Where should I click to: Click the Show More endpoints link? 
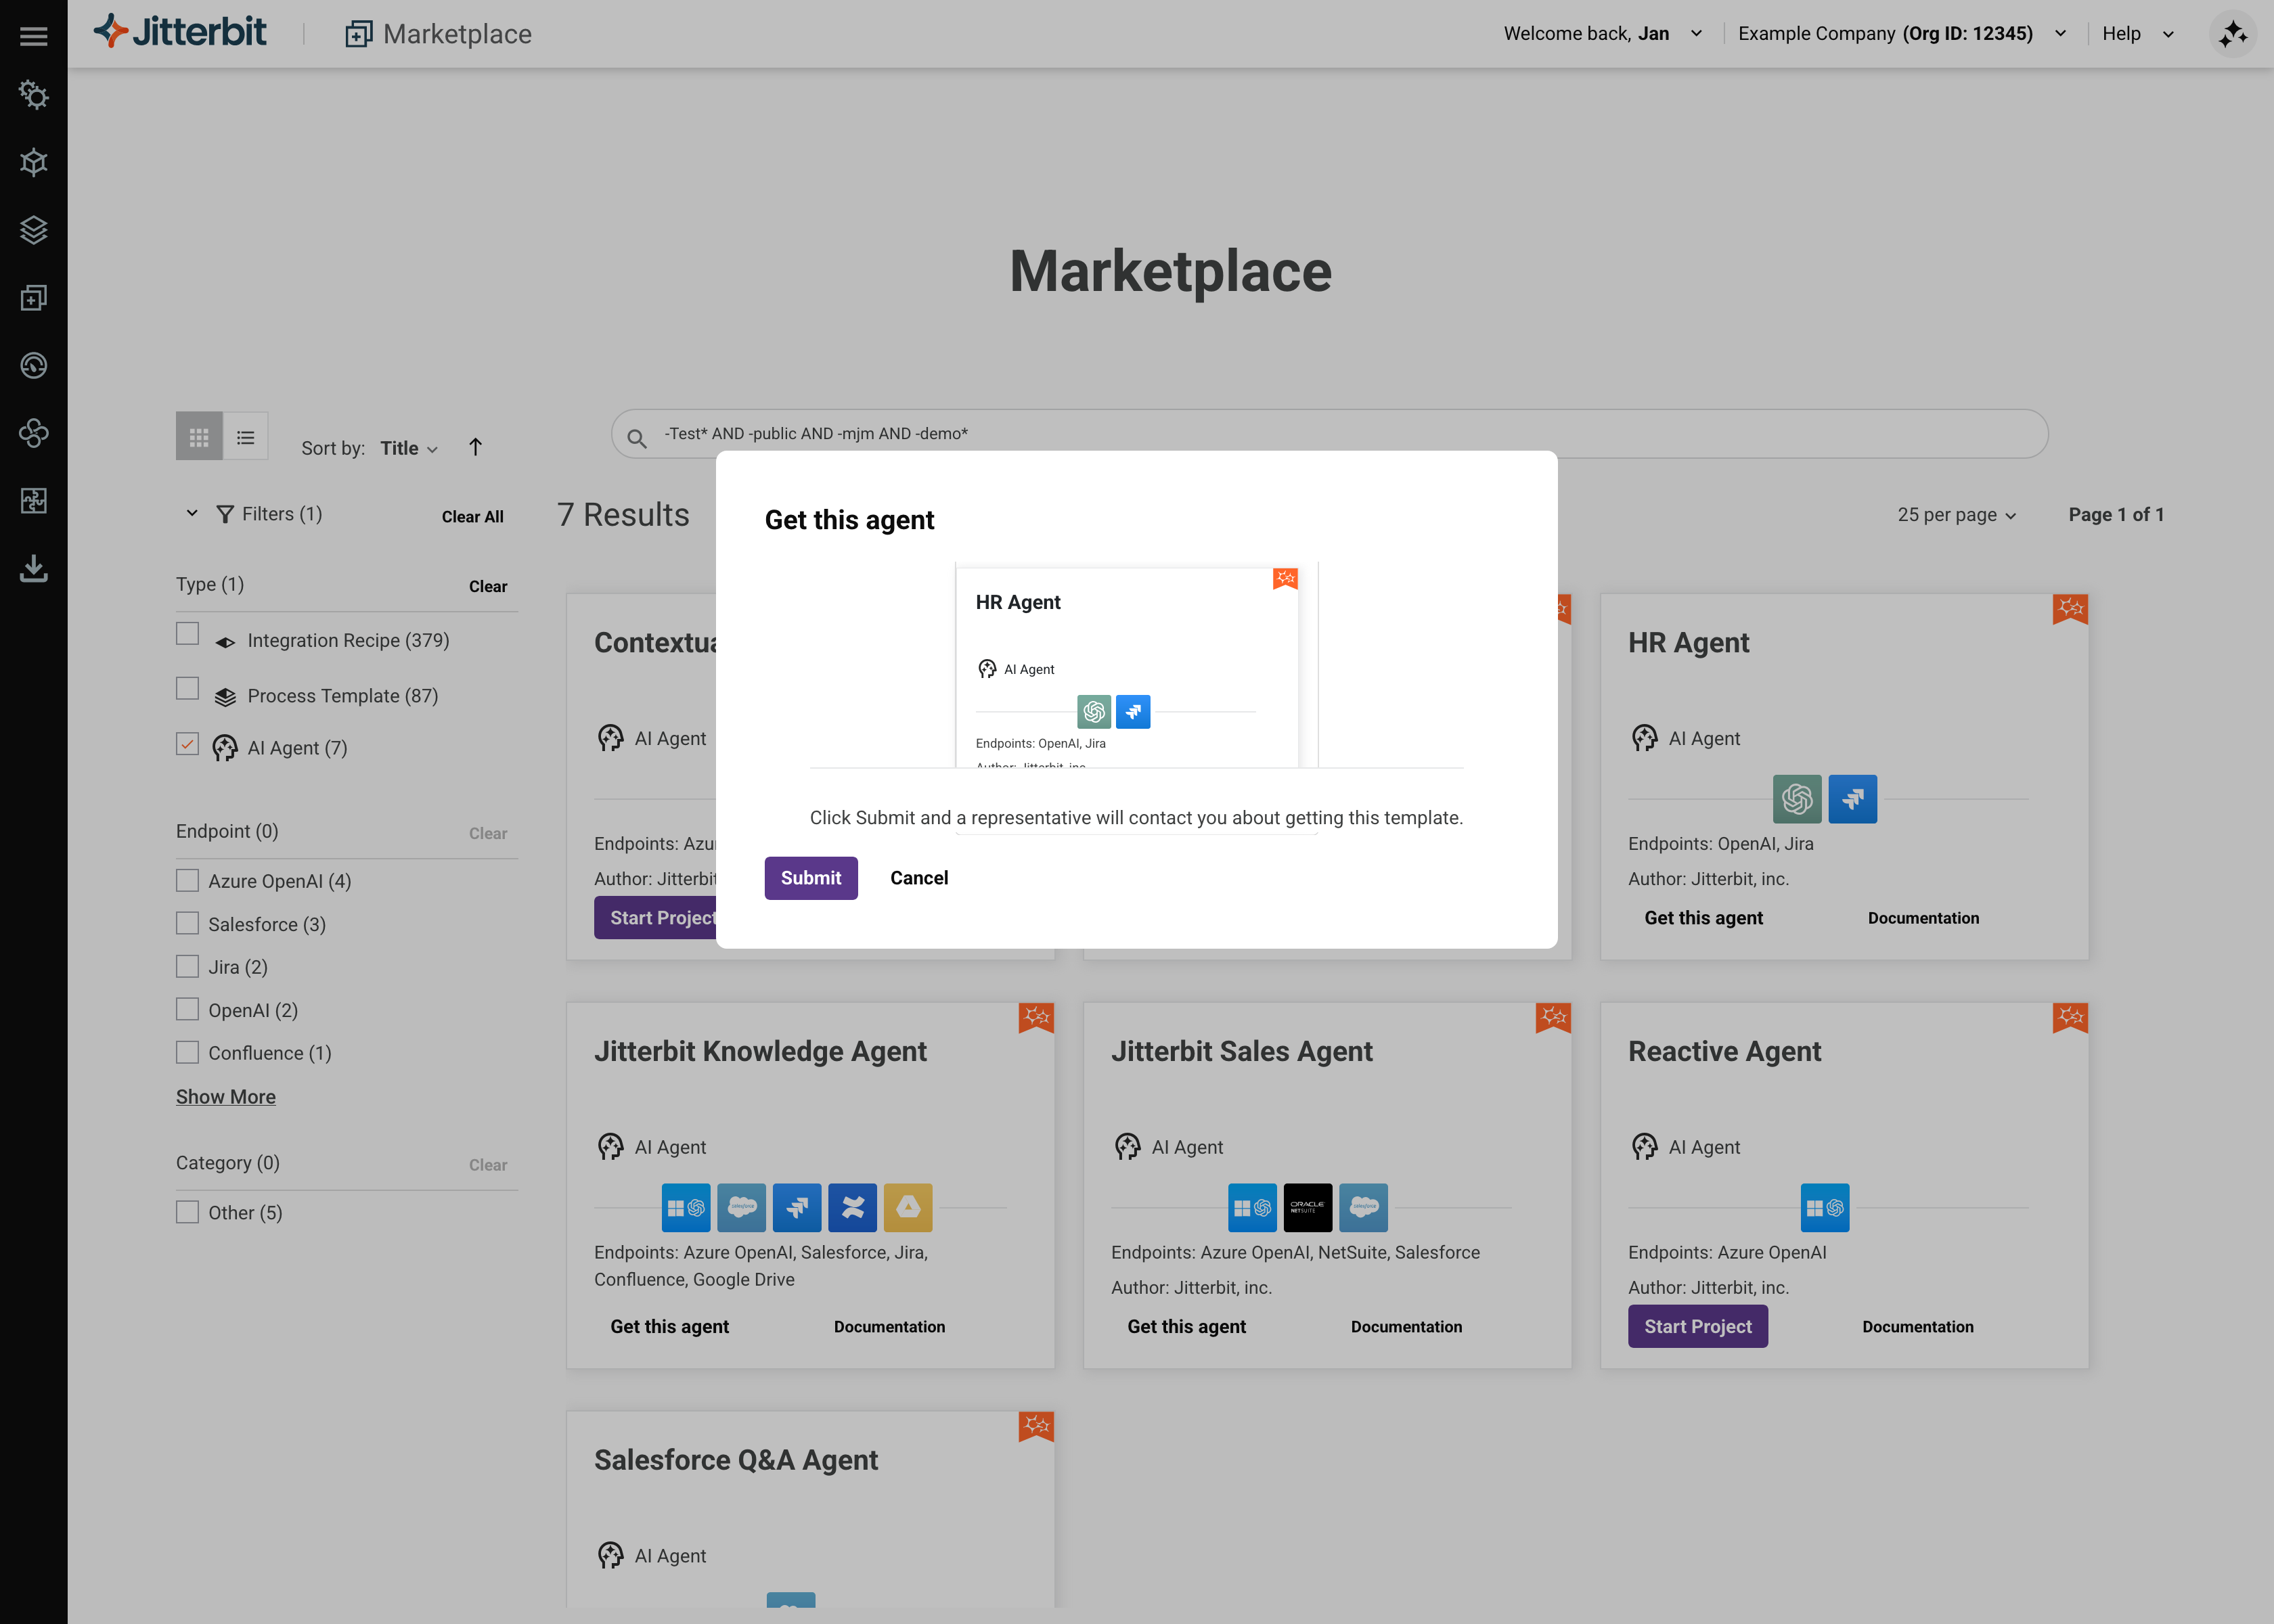tap(226, 1097)
